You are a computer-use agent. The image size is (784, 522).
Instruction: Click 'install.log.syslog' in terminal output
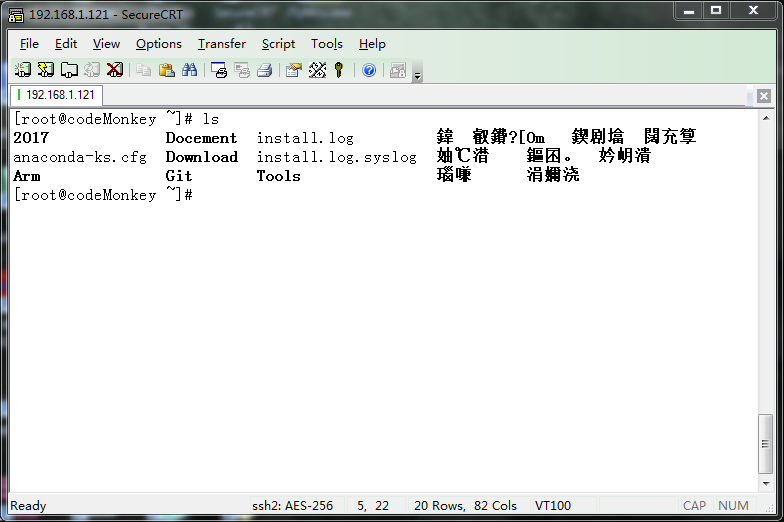(336, 157)
